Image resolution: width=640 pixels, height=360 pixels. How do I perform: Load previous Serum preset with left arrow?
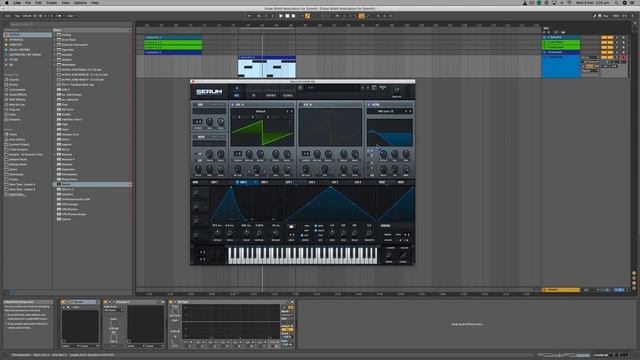[362, 88]
